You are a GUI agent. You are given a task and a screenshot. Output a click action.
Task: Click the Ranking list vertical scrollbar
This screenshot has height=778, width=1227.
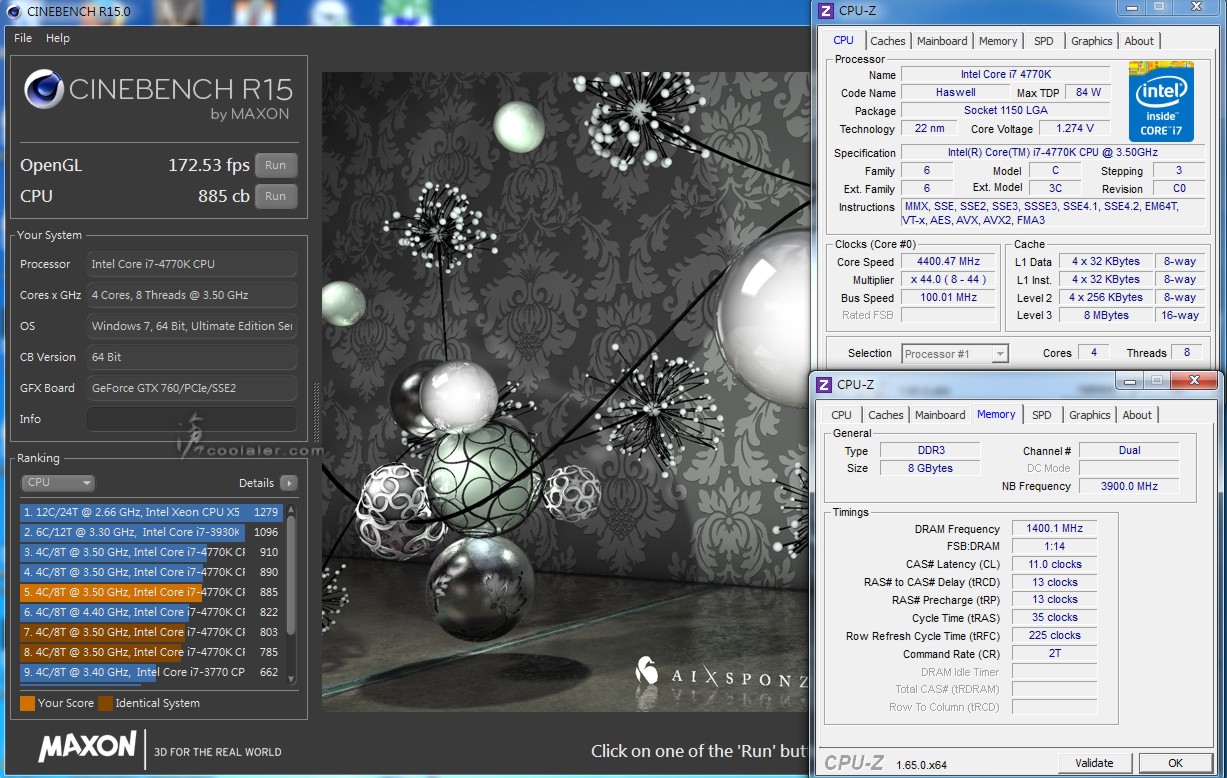point(291,592)
